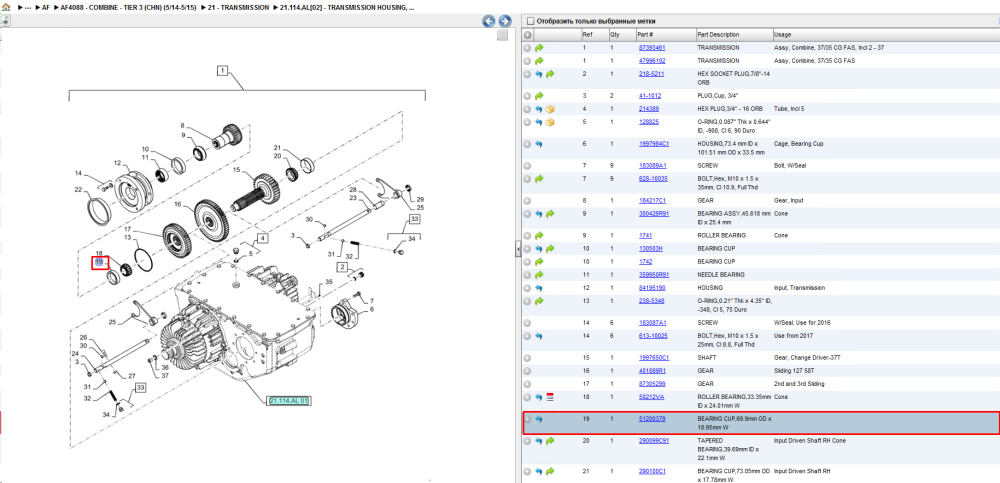Open part number 51208379 link
The image size is (1000, 483).
click(652, 419)
